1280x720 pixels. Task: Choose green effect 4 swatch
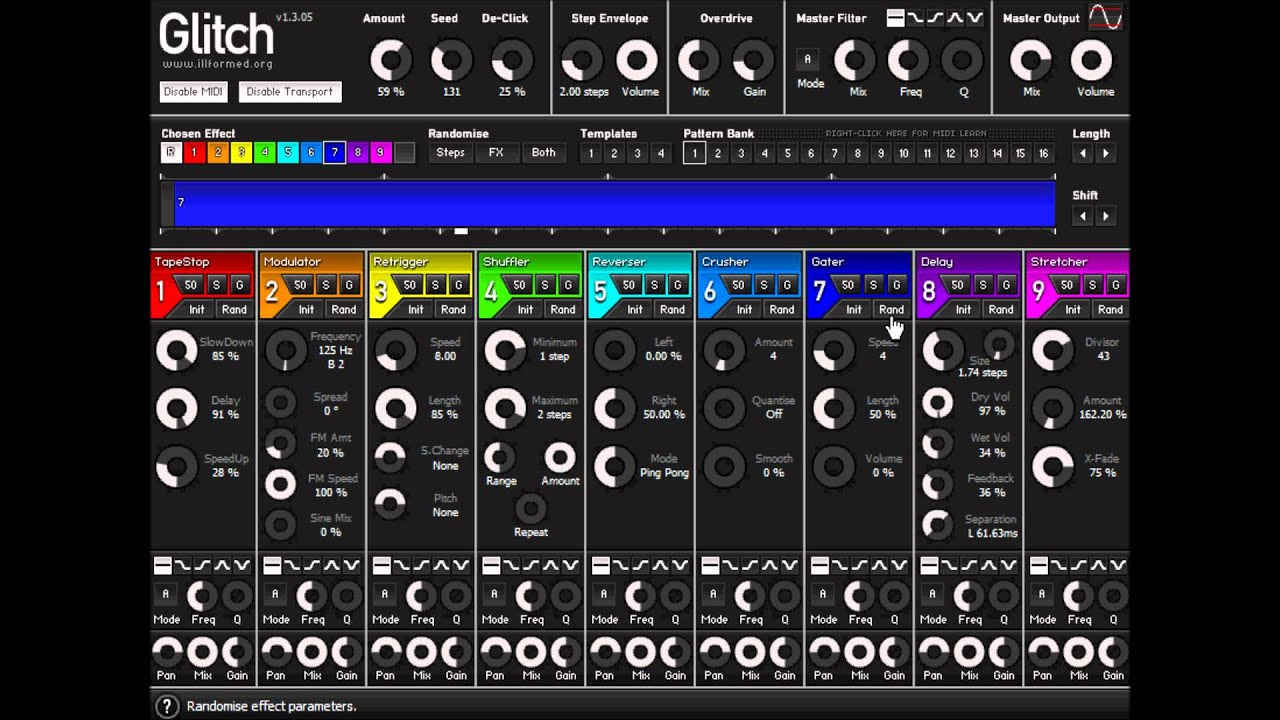pos(264,153)
